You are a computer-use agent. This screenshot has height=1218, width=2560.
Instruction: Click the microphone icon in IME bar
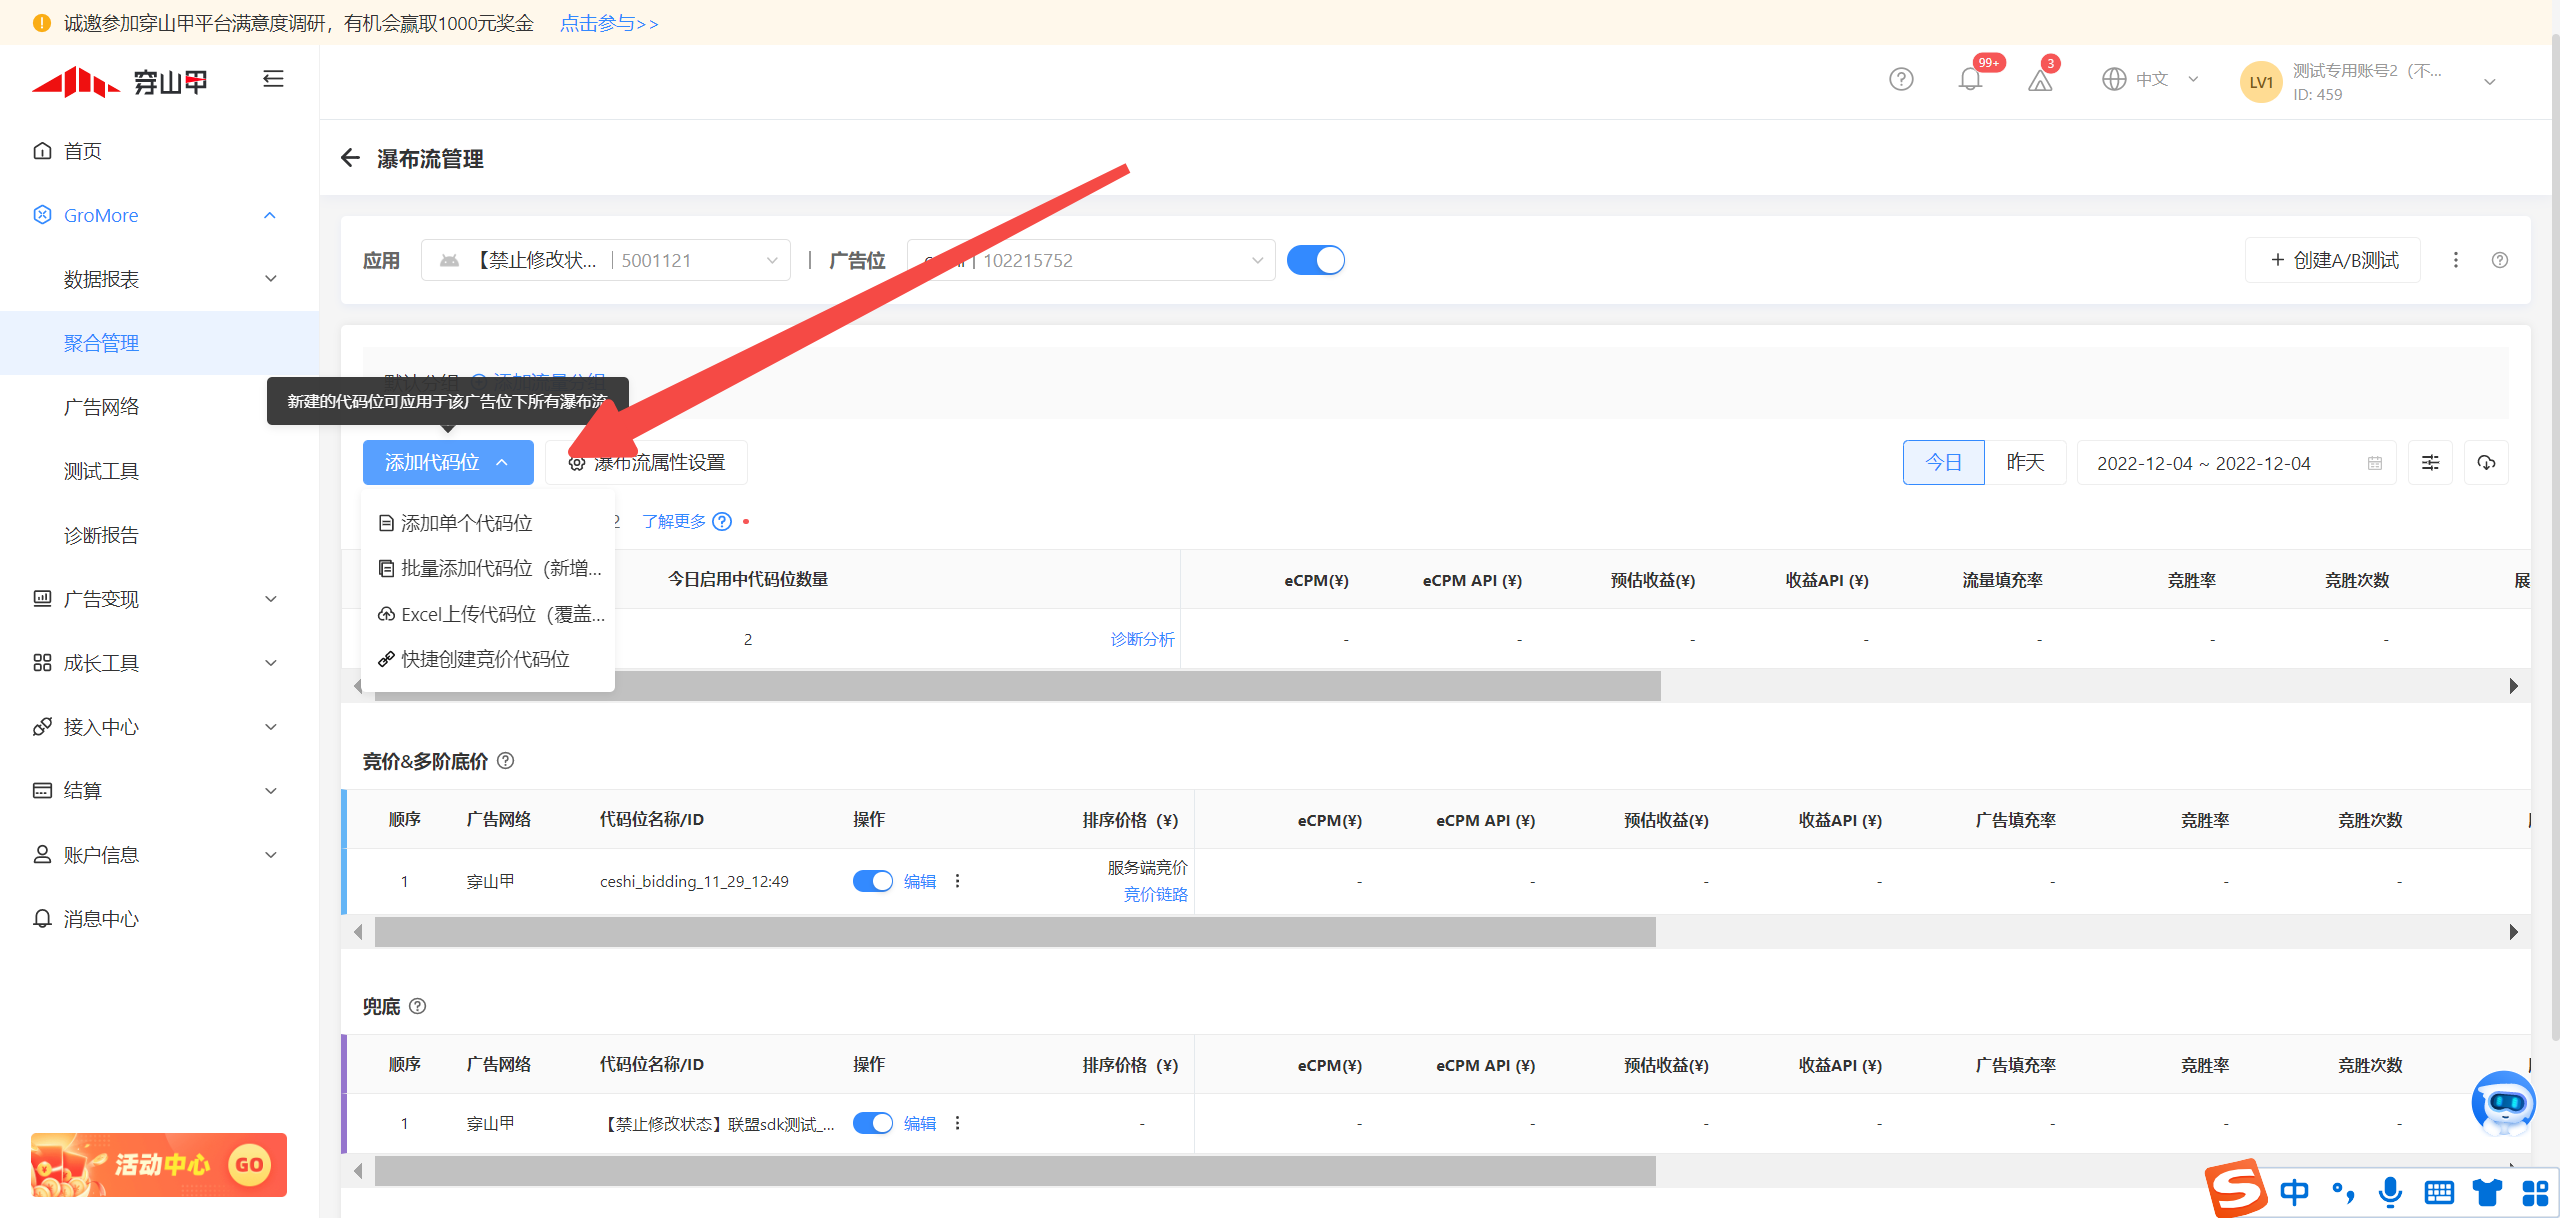click(2390, 1192)
